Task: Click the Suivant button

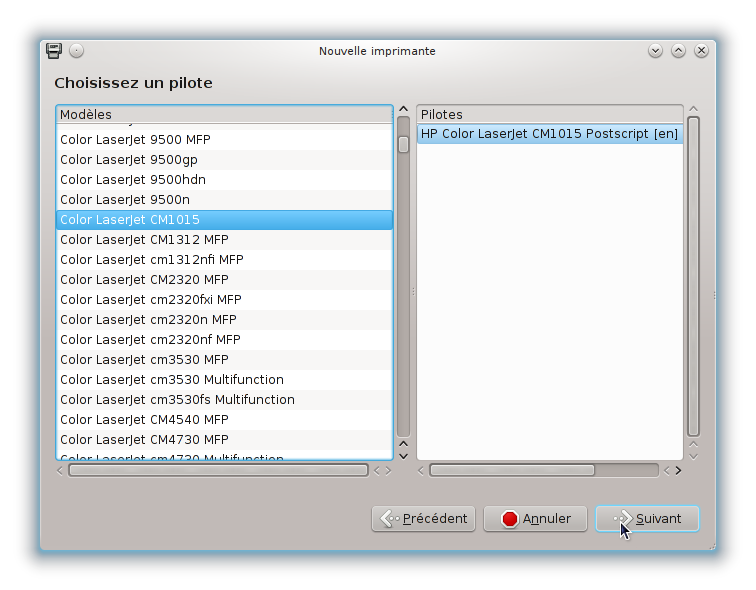Action: 647,519
